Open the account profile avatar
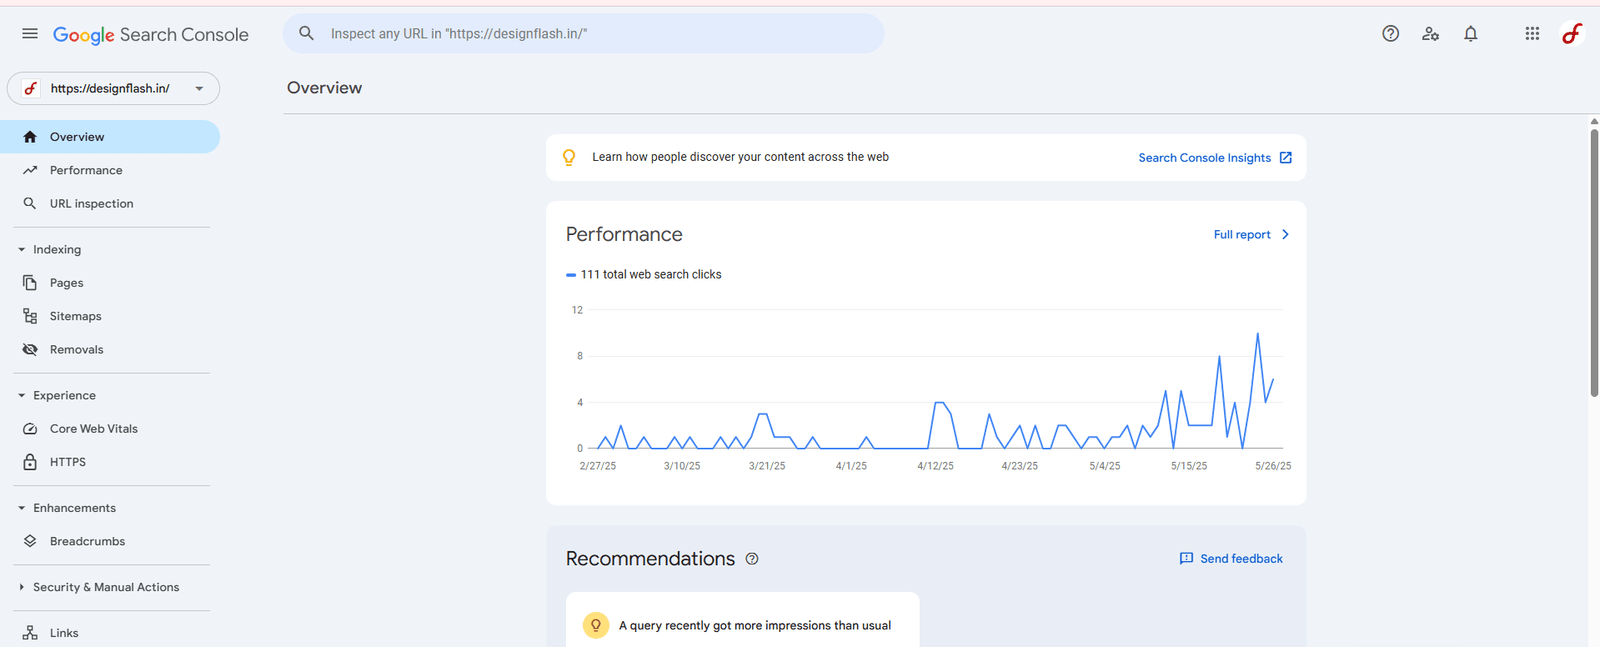 (1572, 34)
